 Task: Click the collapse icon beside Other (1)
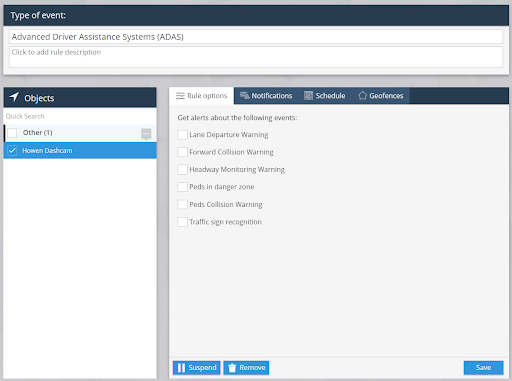point(146,134)
